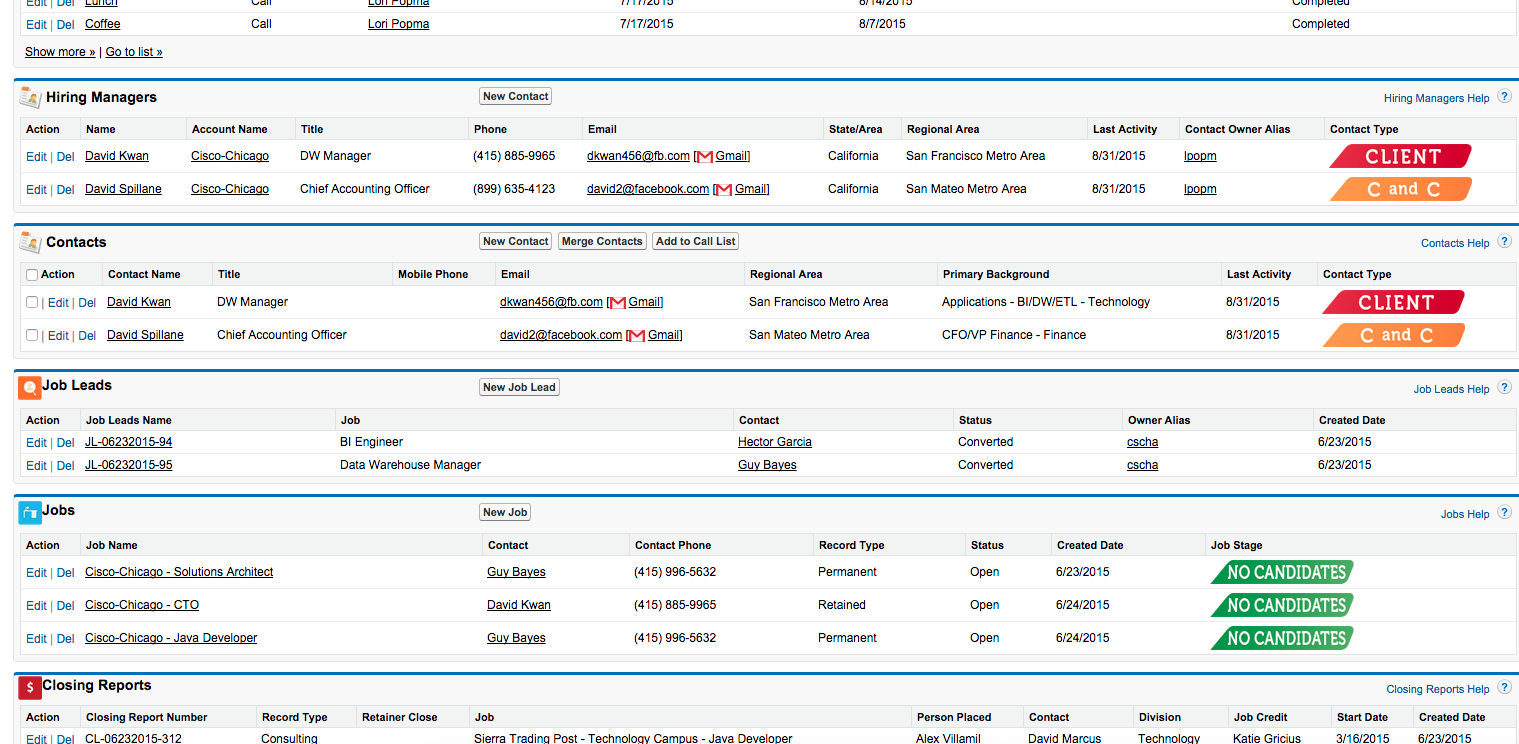Click NO CANDIDATES badge for Cisco-Chicago - CTO job
The width and height of the screenshot is (1519, 744).
coord(1282,605)
